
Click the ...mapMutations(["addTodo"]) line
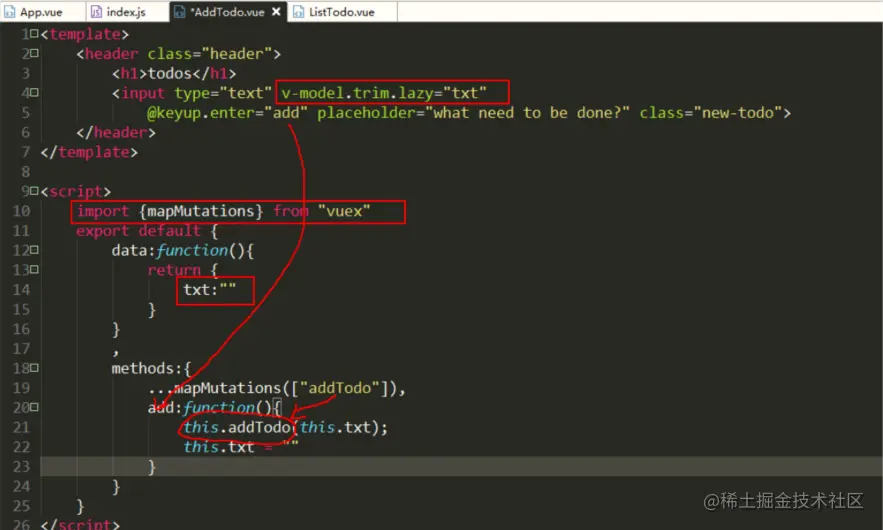(x=277, y=388)
